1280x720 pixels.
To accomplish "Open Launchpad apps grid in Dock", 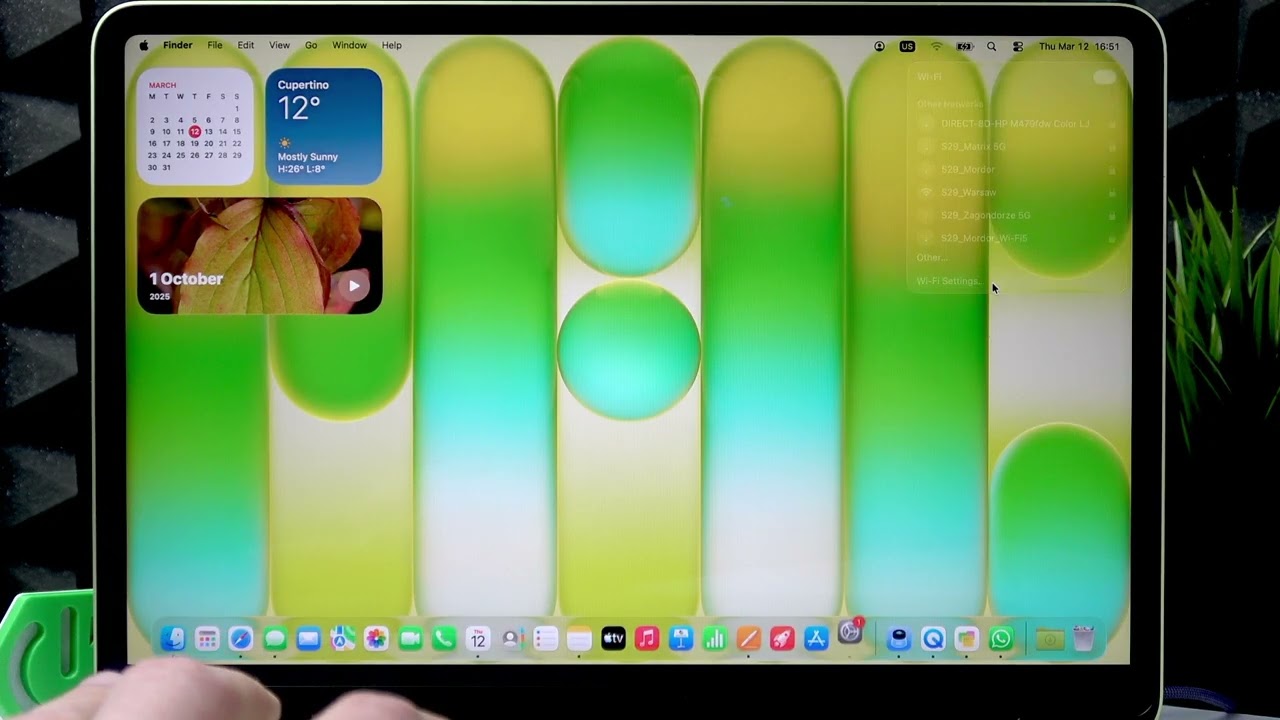I will coord(207,638).
